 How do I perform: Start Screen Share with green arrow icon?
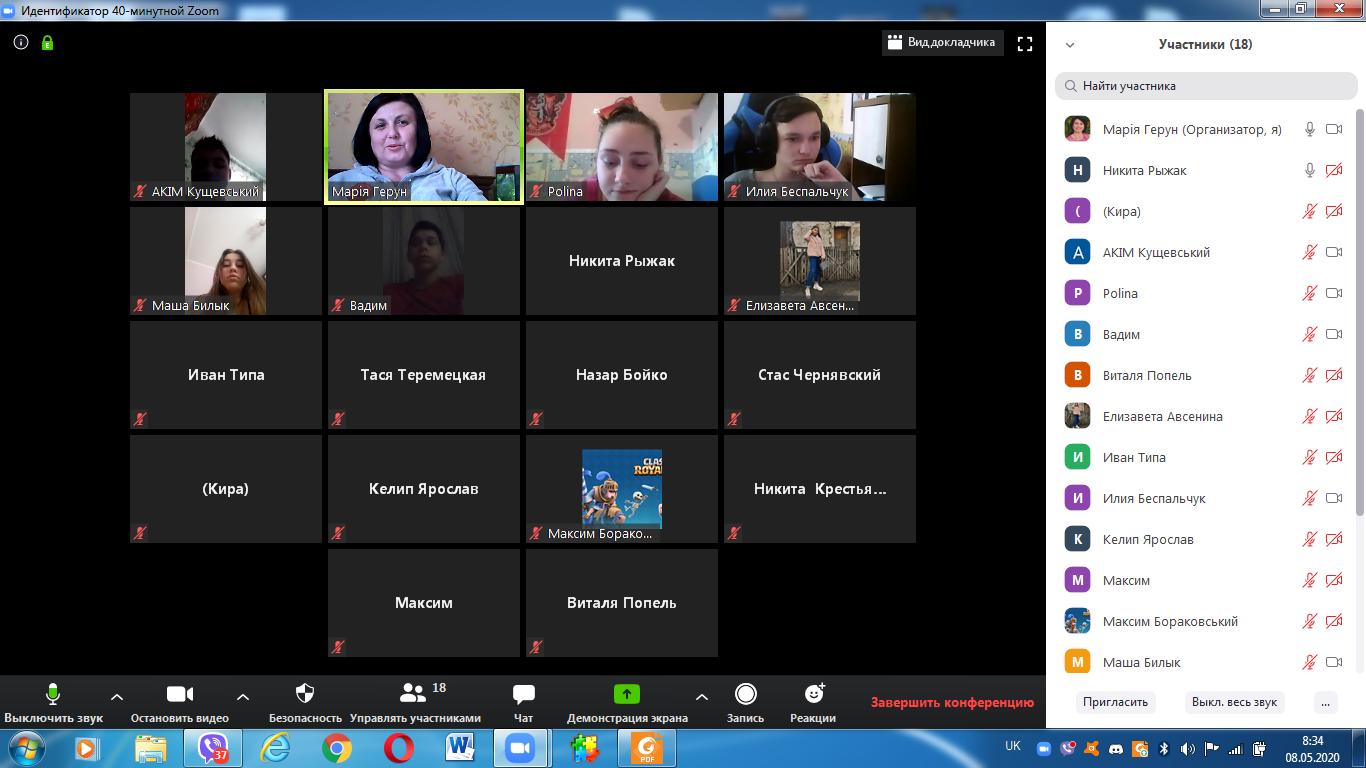coord(626,694)
